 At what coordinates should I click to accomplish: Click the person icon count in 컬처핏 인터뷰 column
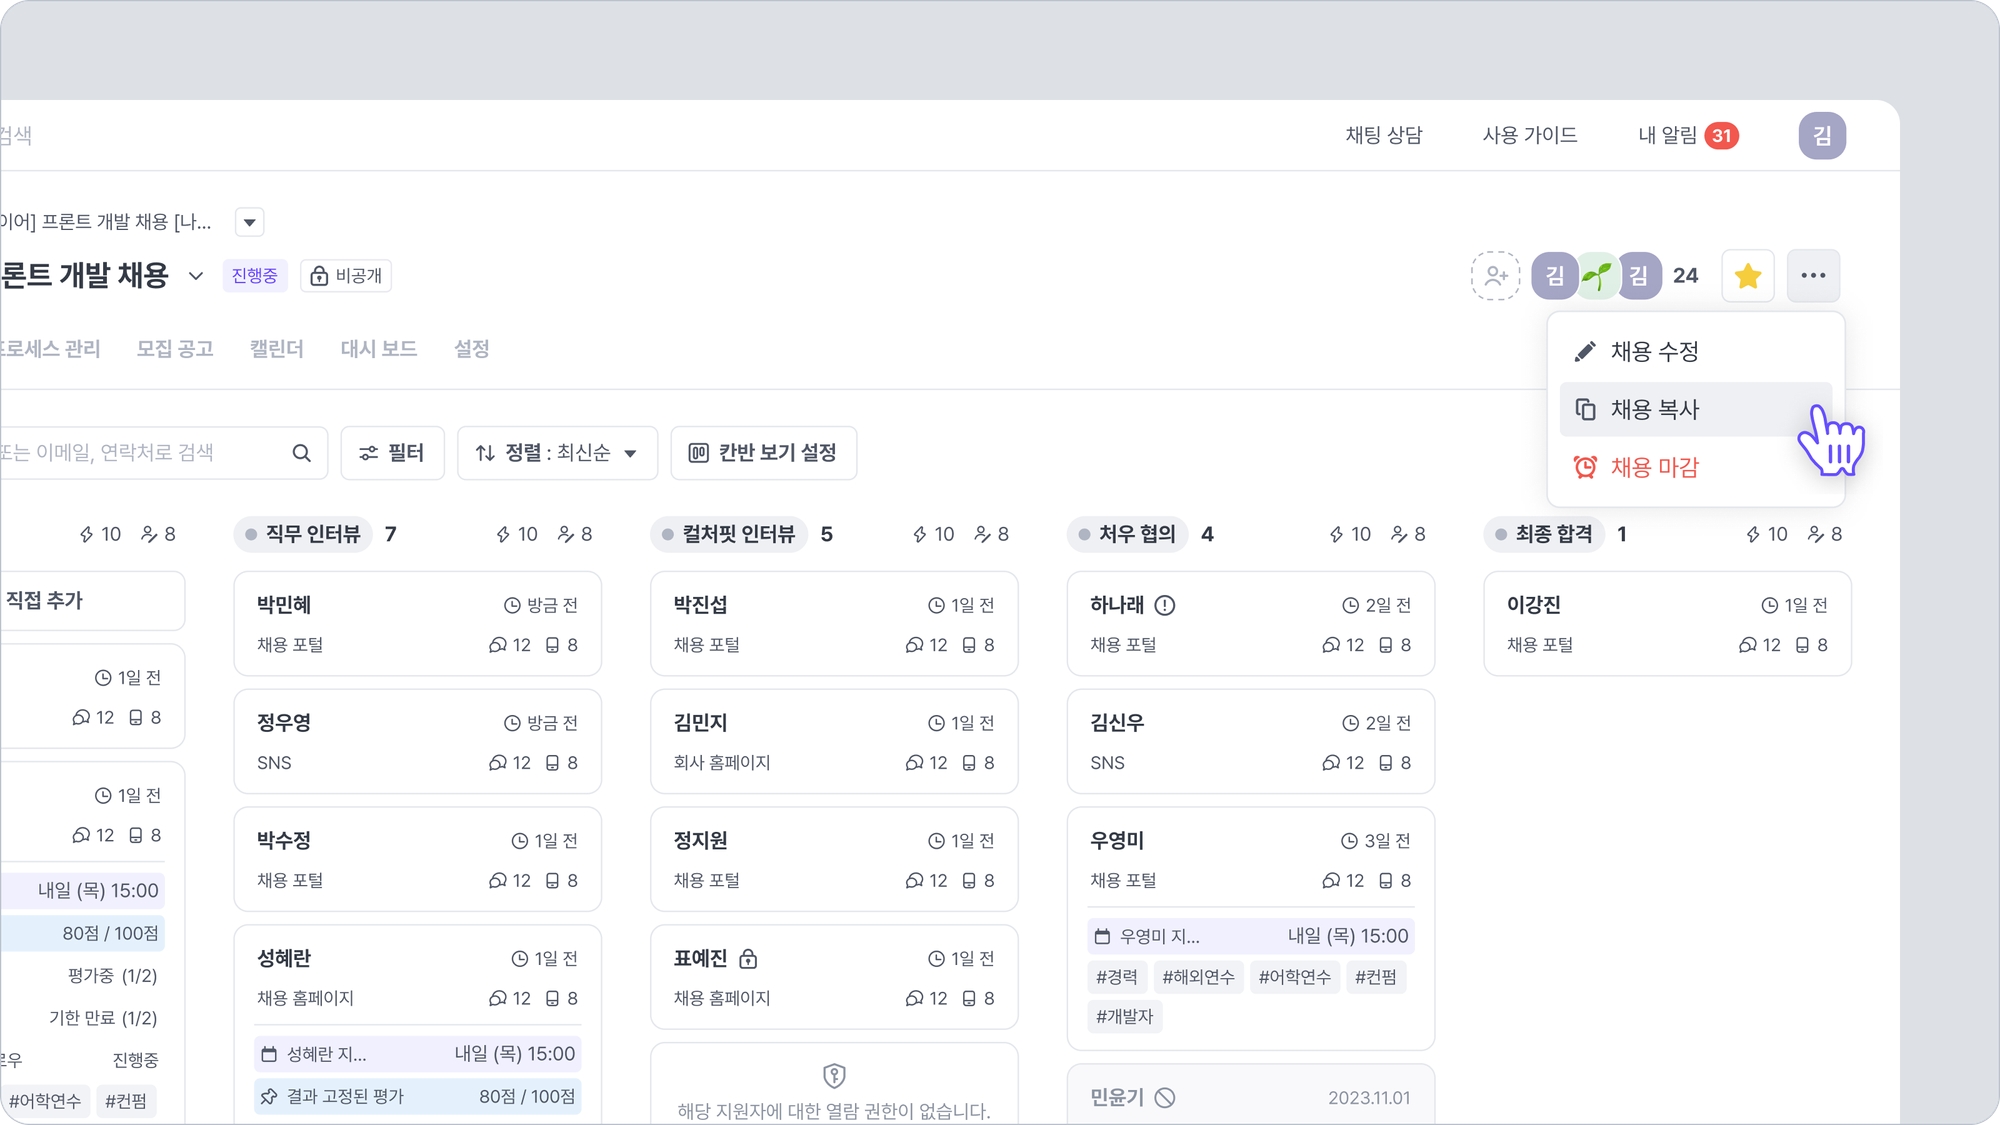[992, 535]
